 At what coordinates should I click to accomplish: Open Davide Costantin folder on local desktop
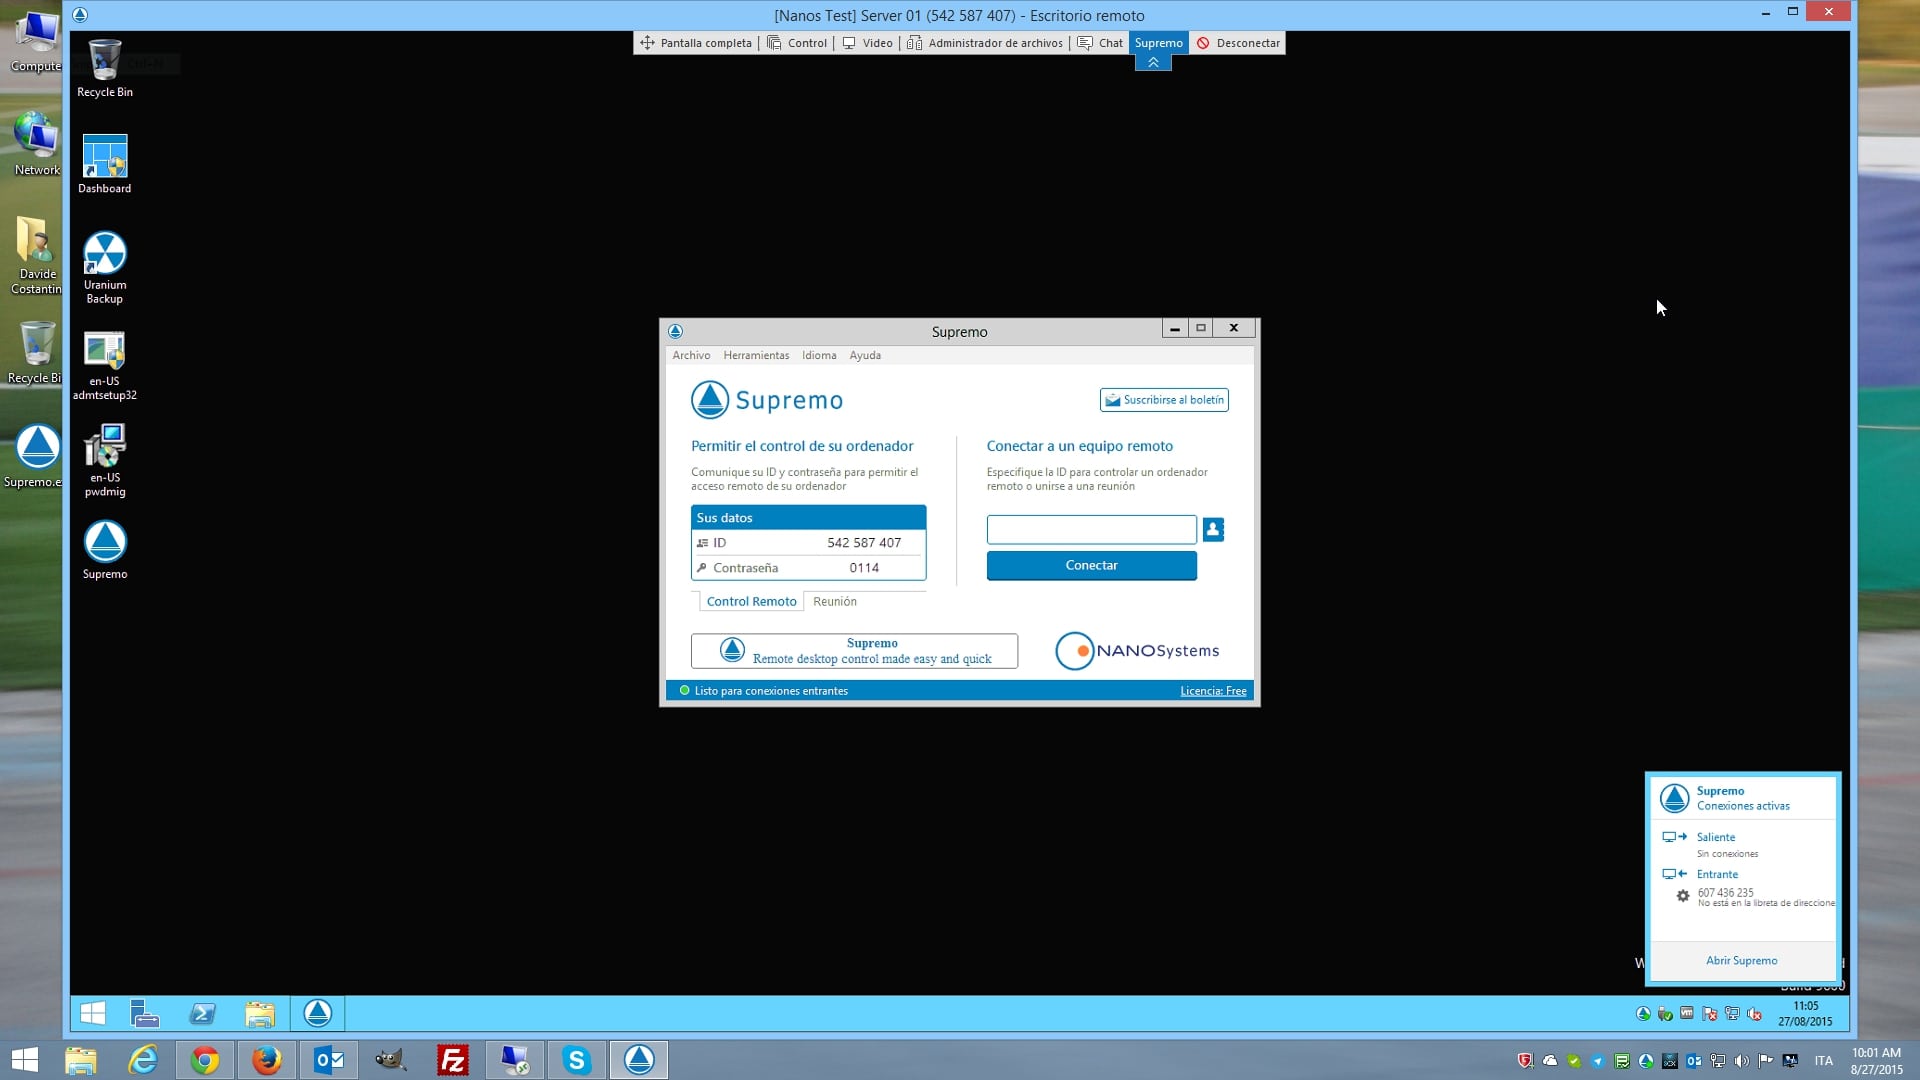(36, 255)
